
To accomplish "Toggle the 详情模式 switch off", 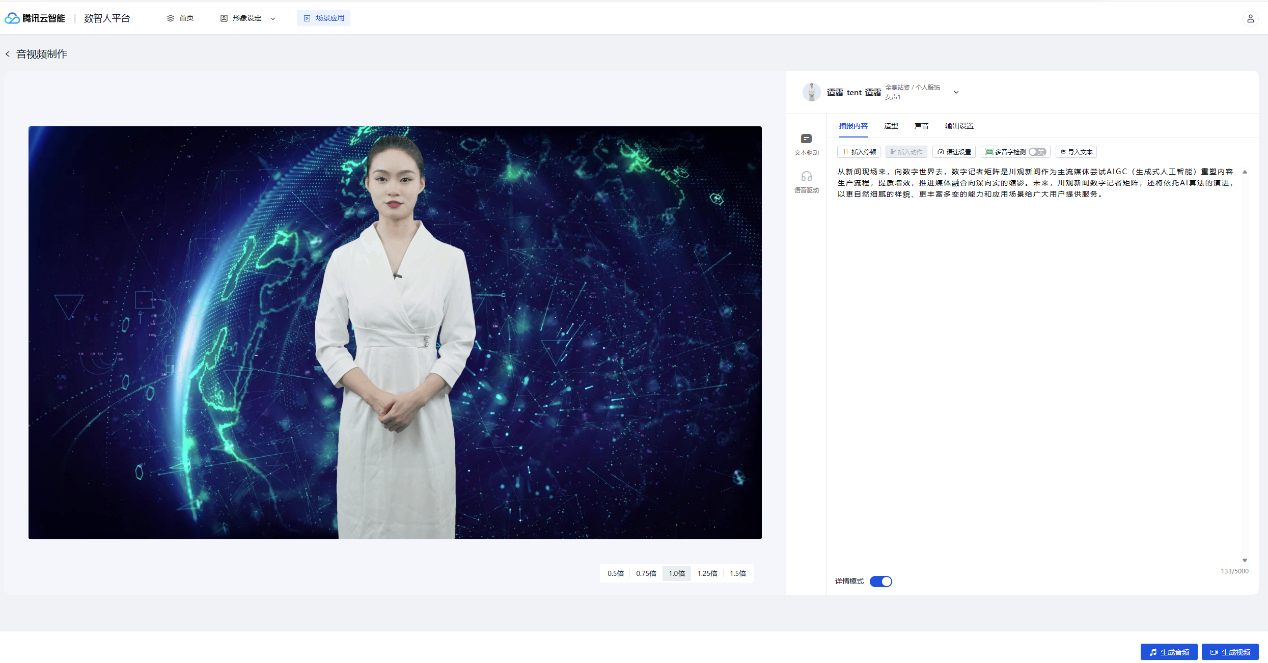I will click(x=881, y=581).
